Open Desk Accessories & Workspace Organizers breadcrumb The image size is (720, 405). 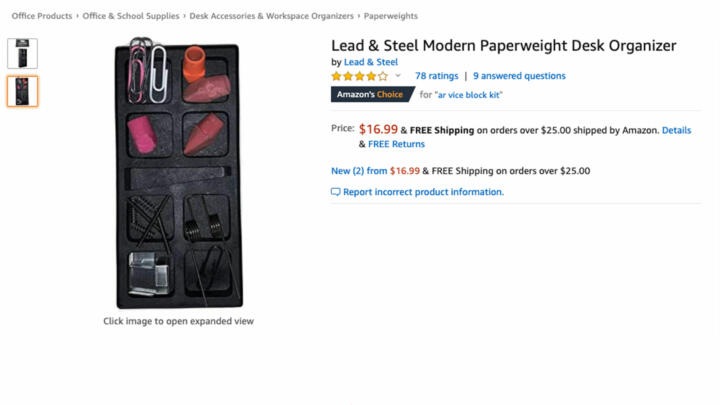click(271, 16)
